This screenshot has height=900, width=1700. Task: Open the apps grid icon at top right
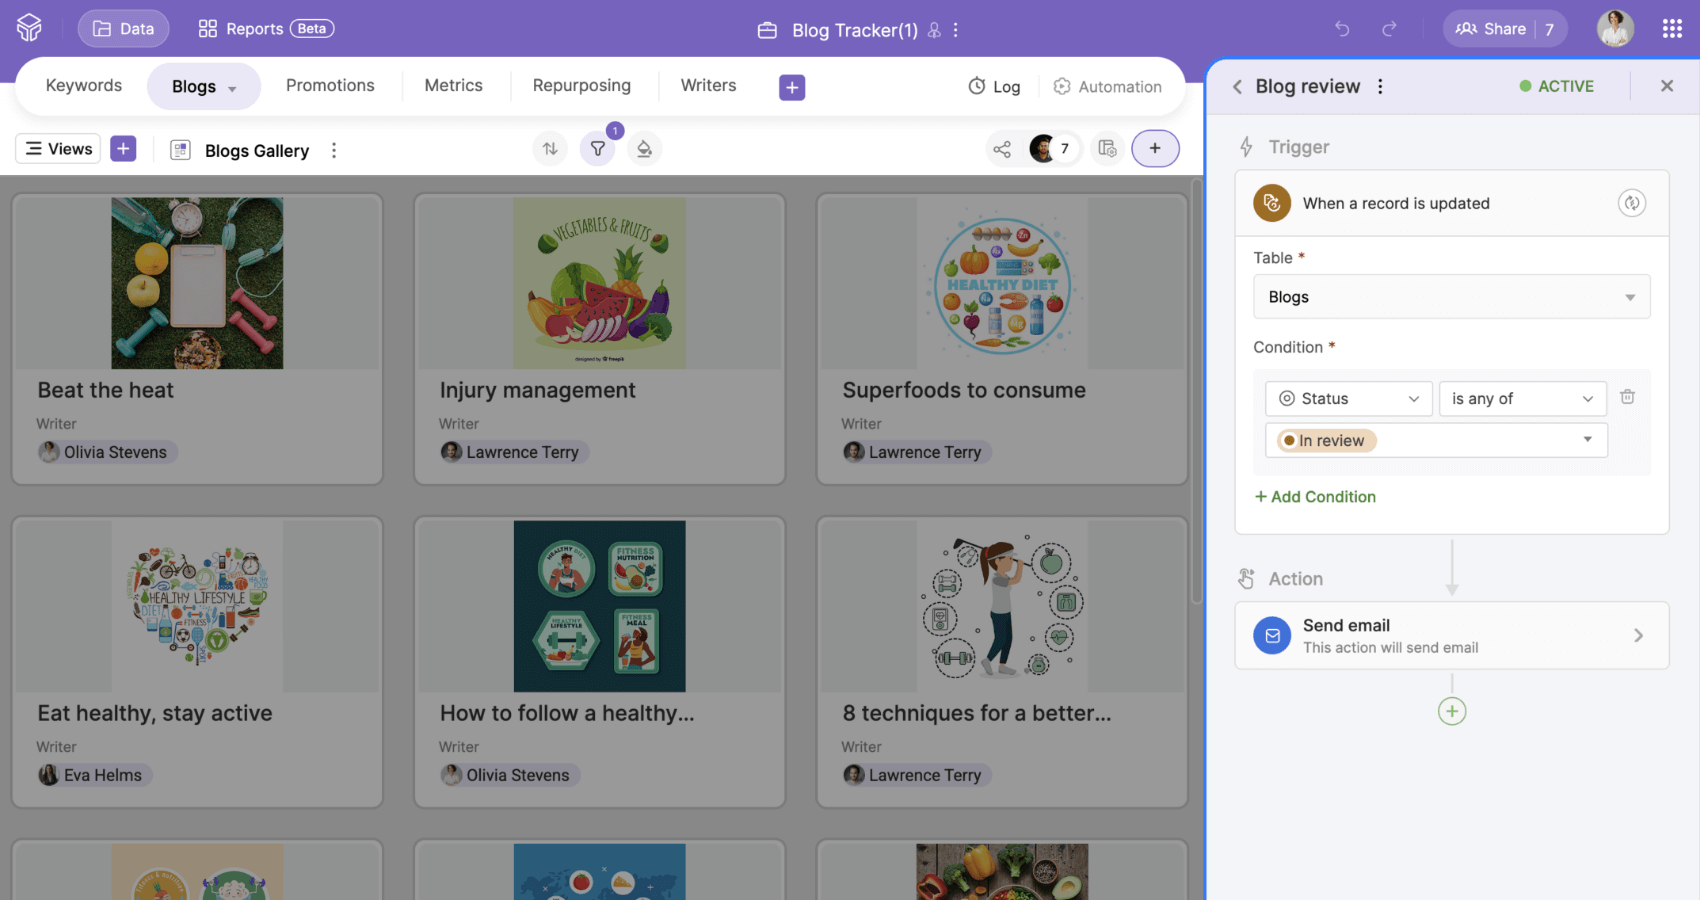(1672, 29)
